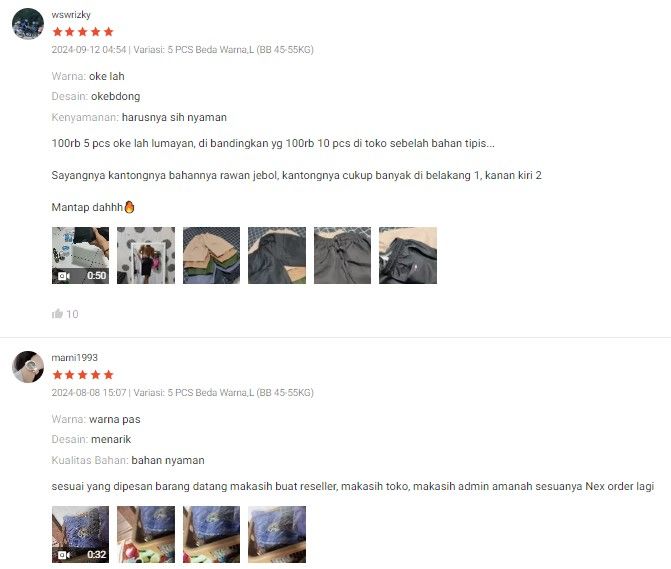Screen dimensions: 671x569
Task: Click the five-star rating under marni1993
Action: 83,375
